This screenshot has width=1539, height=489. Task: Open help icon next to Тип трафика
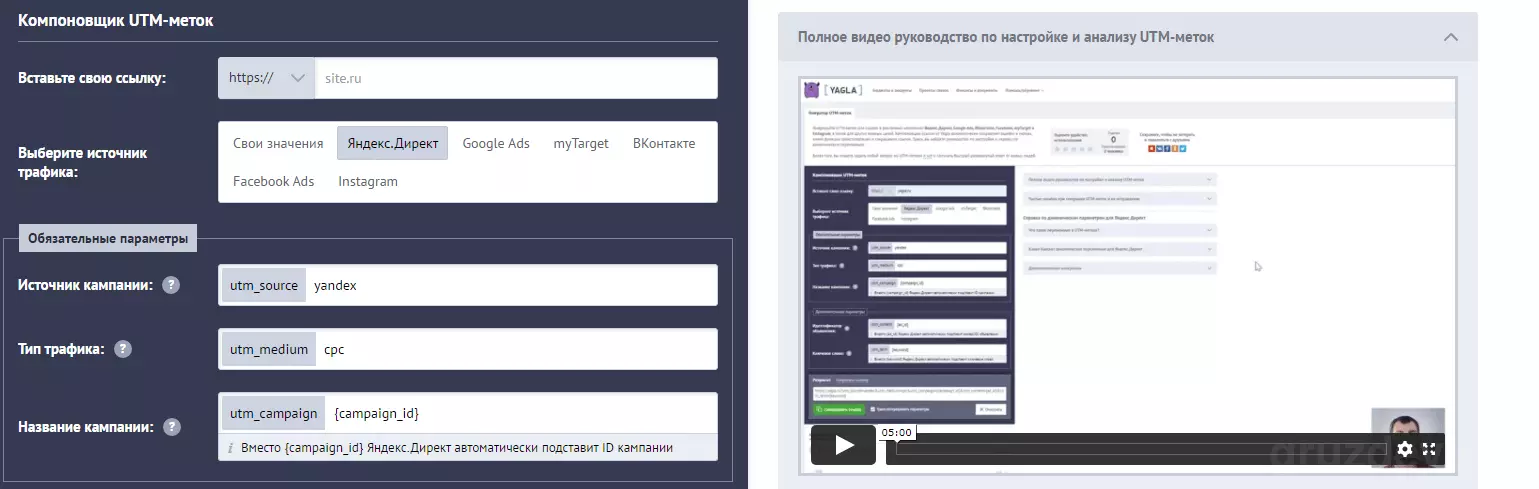coord(123,349)
